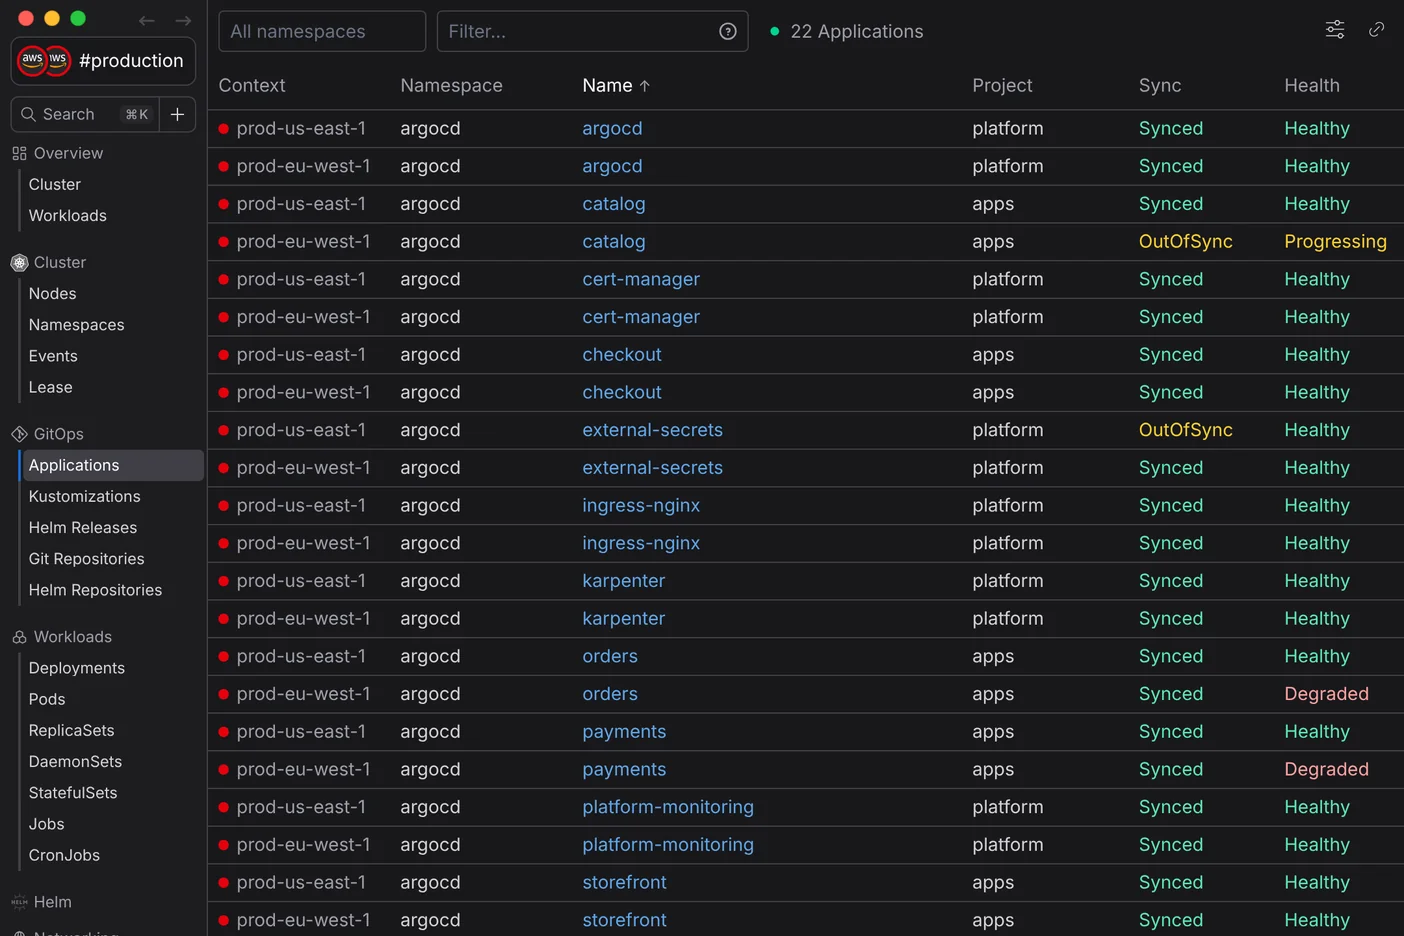The image size is (1404, 936).
Task: Click the sort arrow beside Name
Action: pyautogui.click(x=645, y=86)
